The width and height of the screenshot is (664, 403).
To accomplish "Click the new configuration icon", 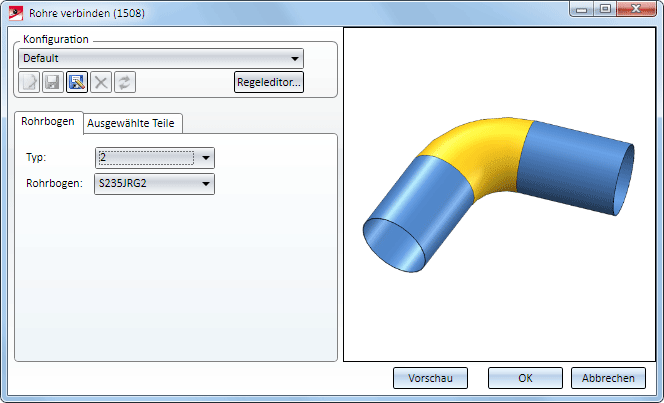I will tap(29, 82).
